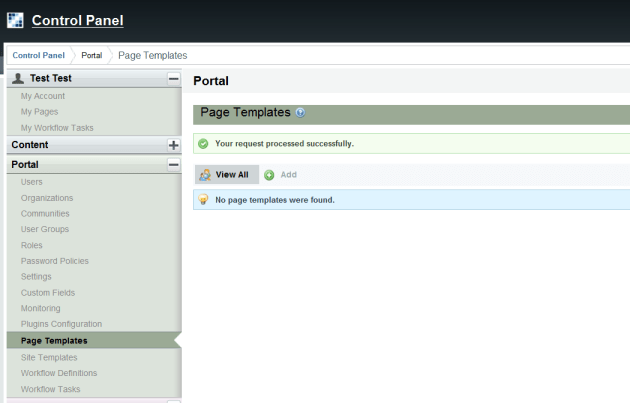Collapse the Portal section
This screenshot has height=403, width=630.
[173, 164]
